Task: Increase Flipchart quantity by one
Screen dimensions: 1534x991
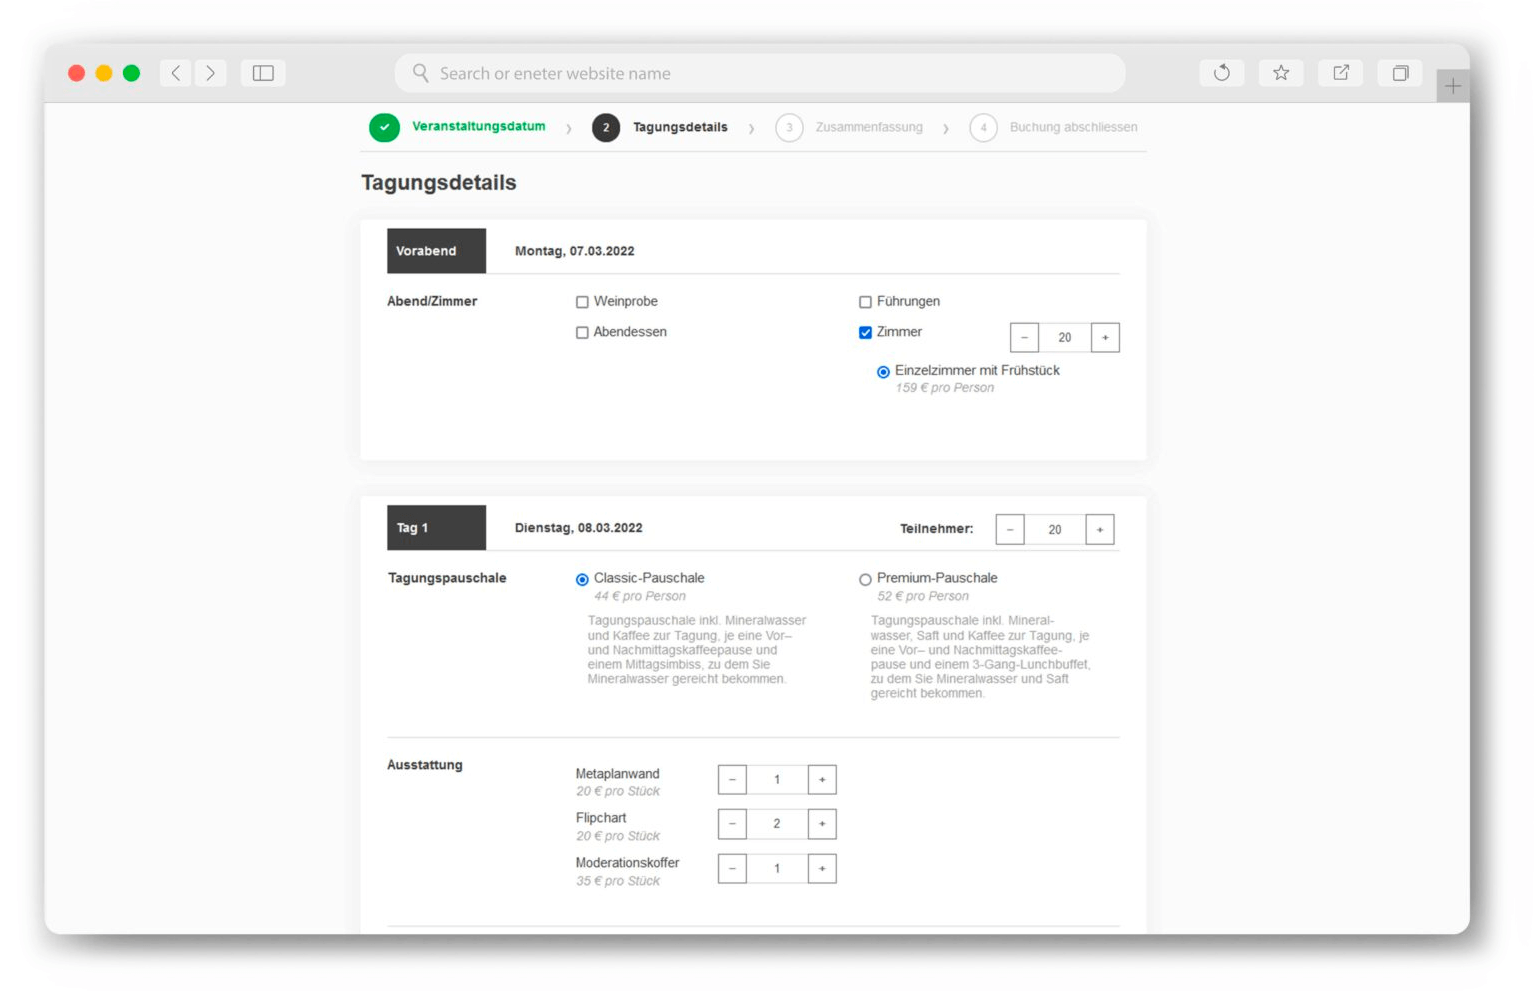Action: pyautogui.click(x=821, y=824)
